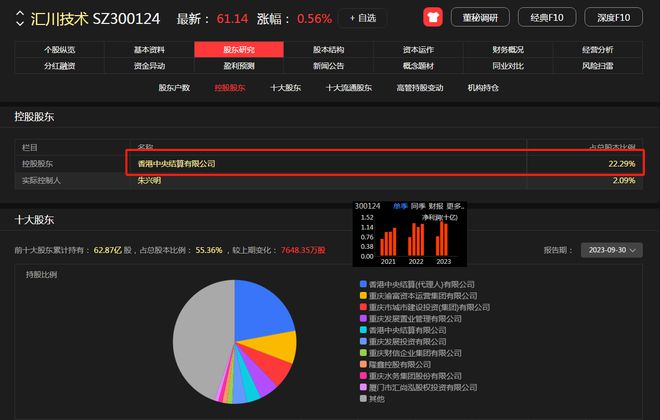Open the 概念题材 tab

click(x=418, y=66)
